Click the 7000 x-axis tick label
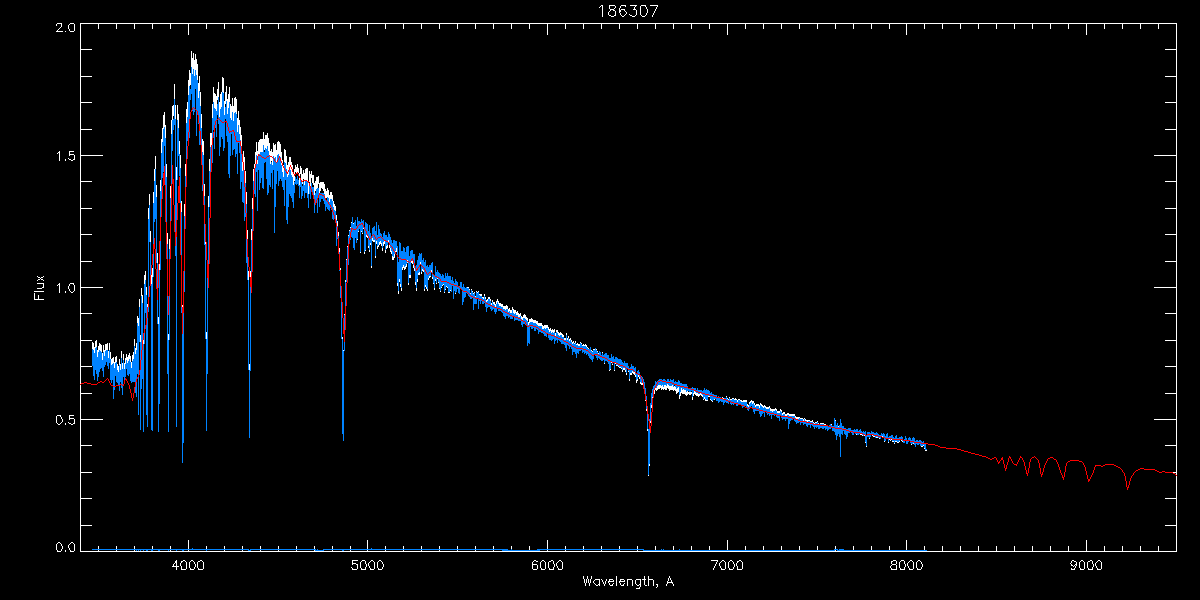This screenshot has width=1200, height=600. pos(727,565)
